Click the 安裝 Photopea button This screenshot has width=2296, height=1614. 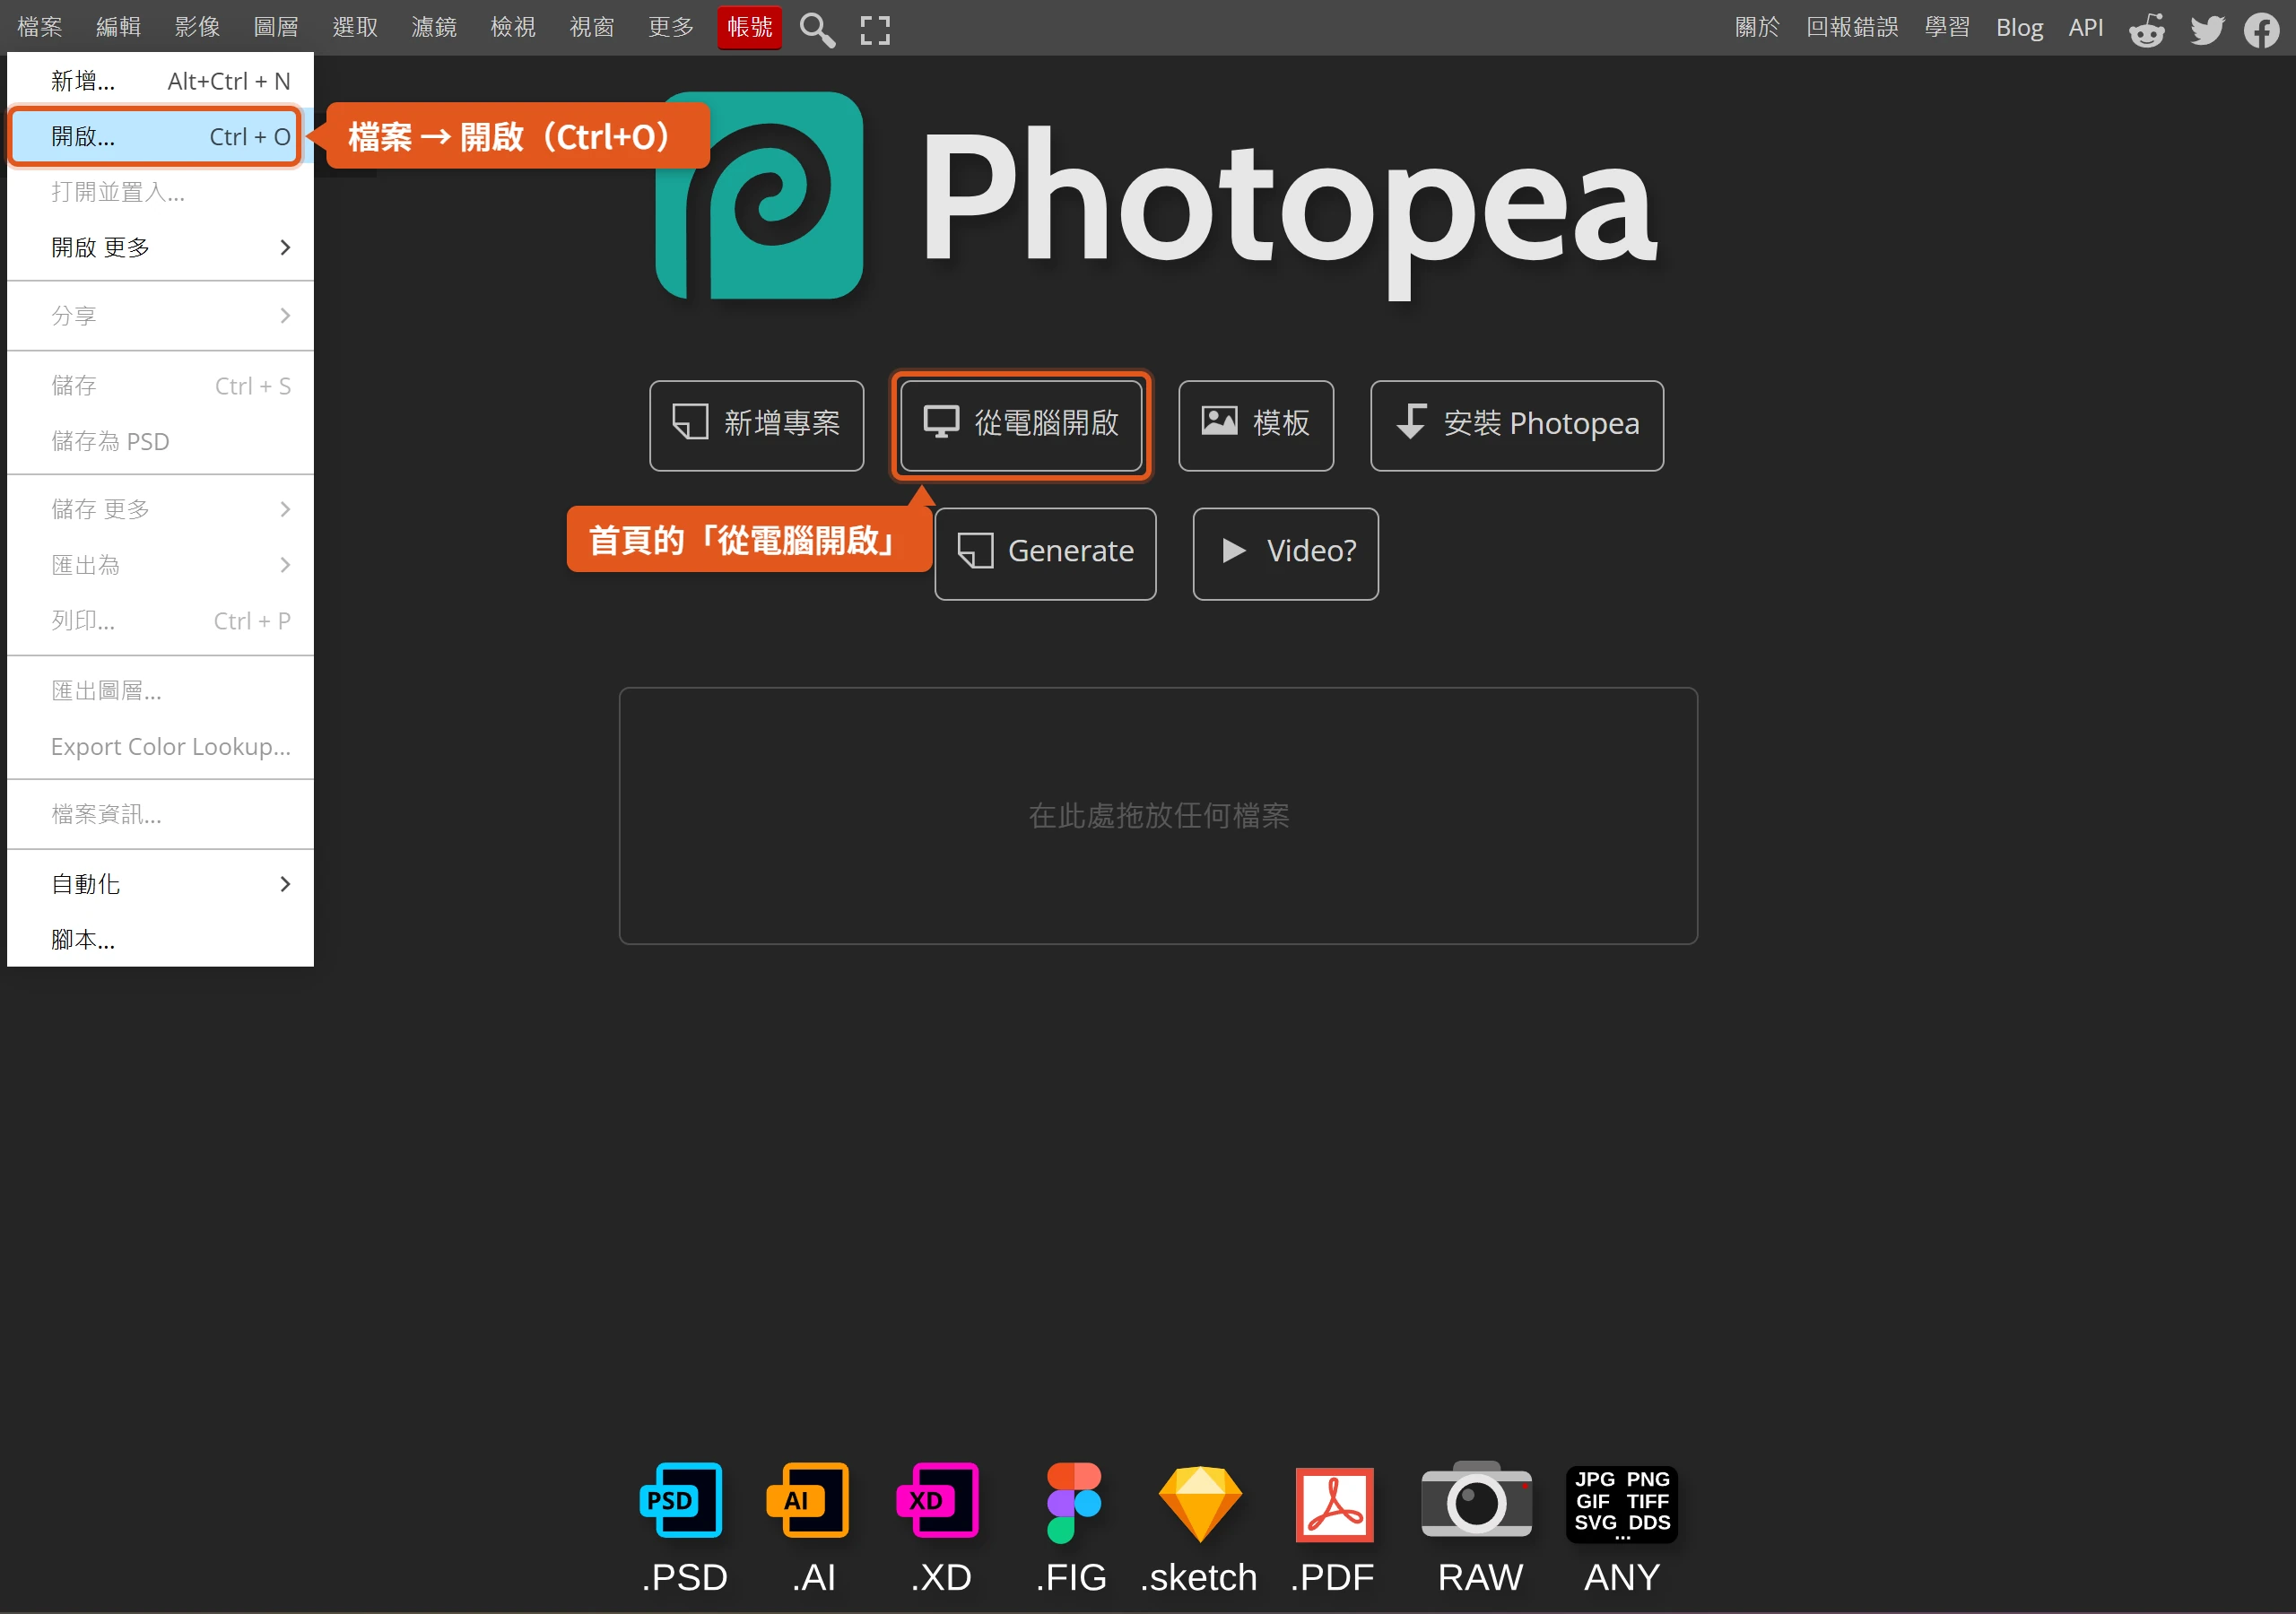pos(1517,425)
